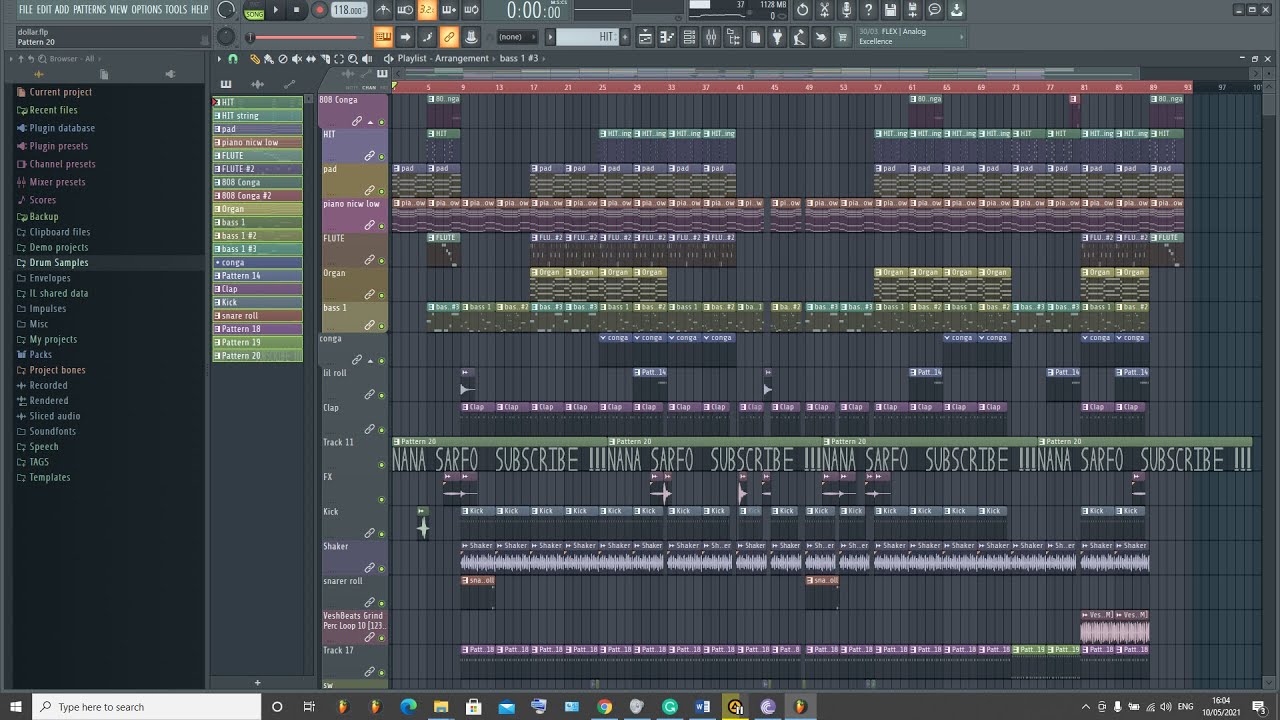Select 'snare roll' in pattern picker
Screen dimensions: 1280x720
[x=257, y=316]
